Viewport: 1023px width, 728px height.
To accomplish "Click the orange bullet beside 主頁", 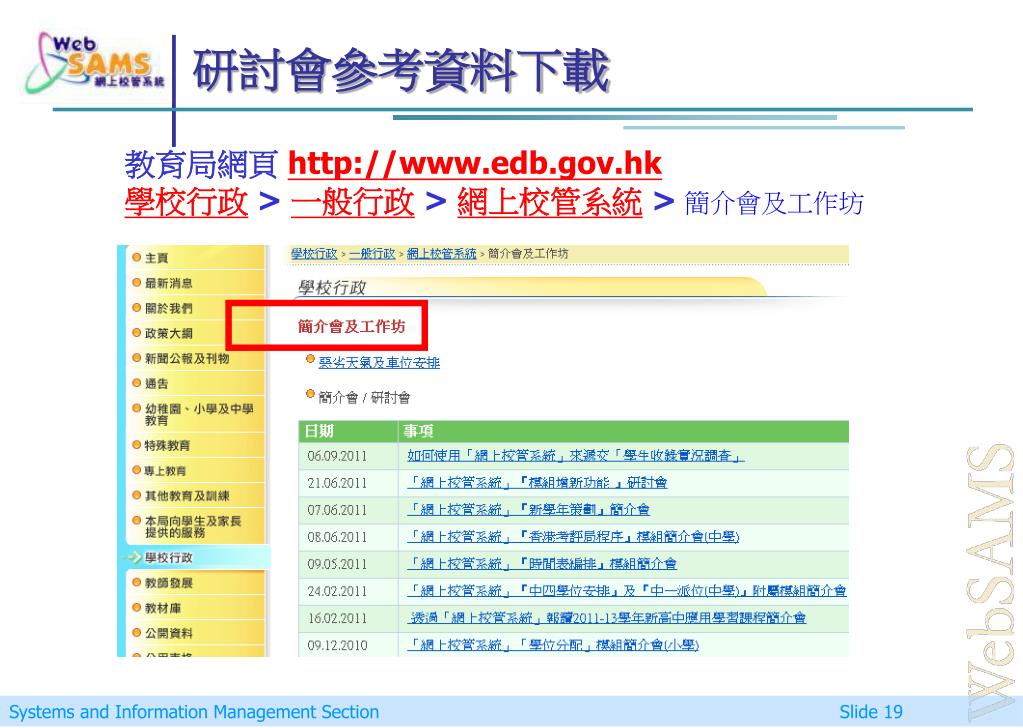I will [136, 257].
